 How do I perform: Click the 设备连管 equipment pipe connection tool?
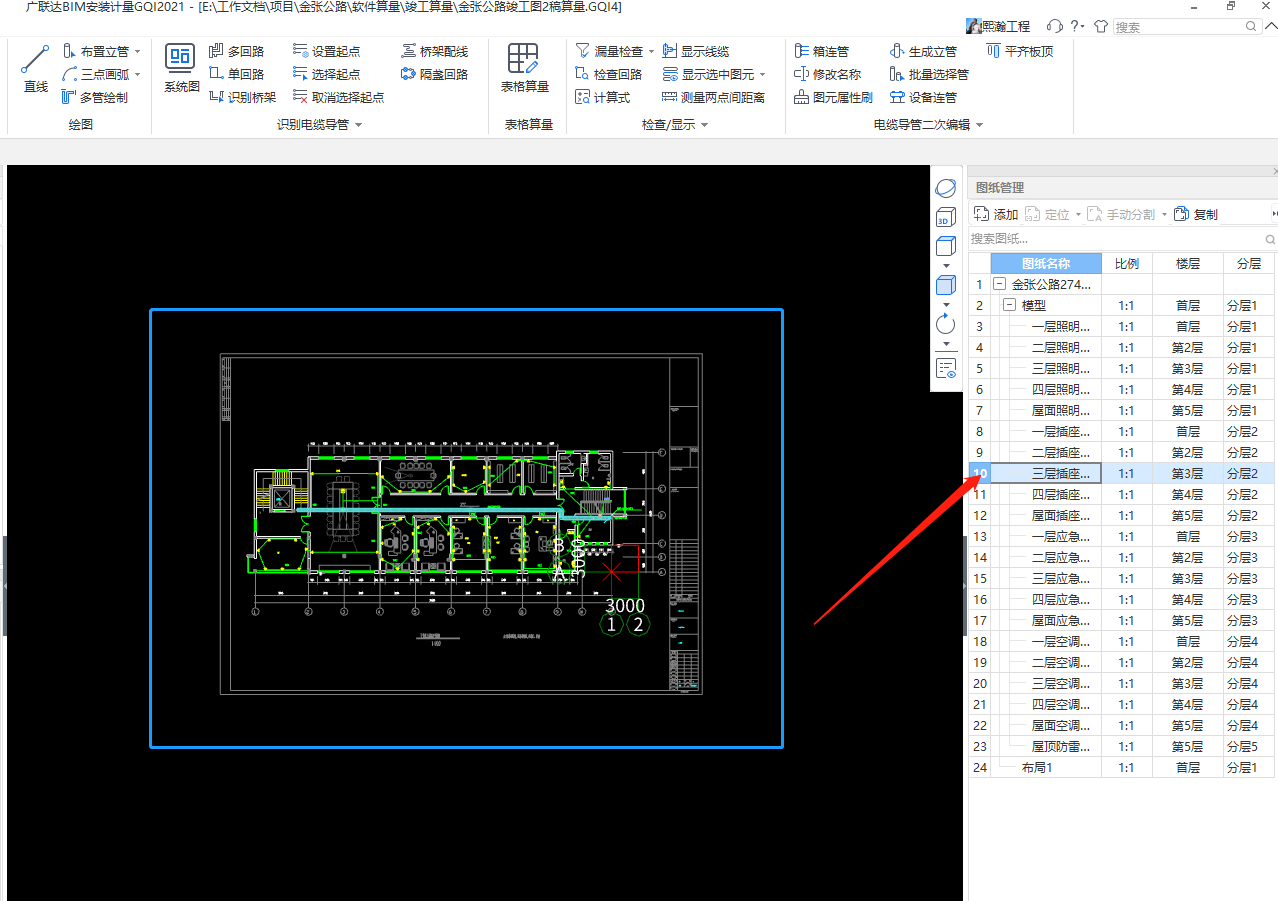[x=923, y=97]
